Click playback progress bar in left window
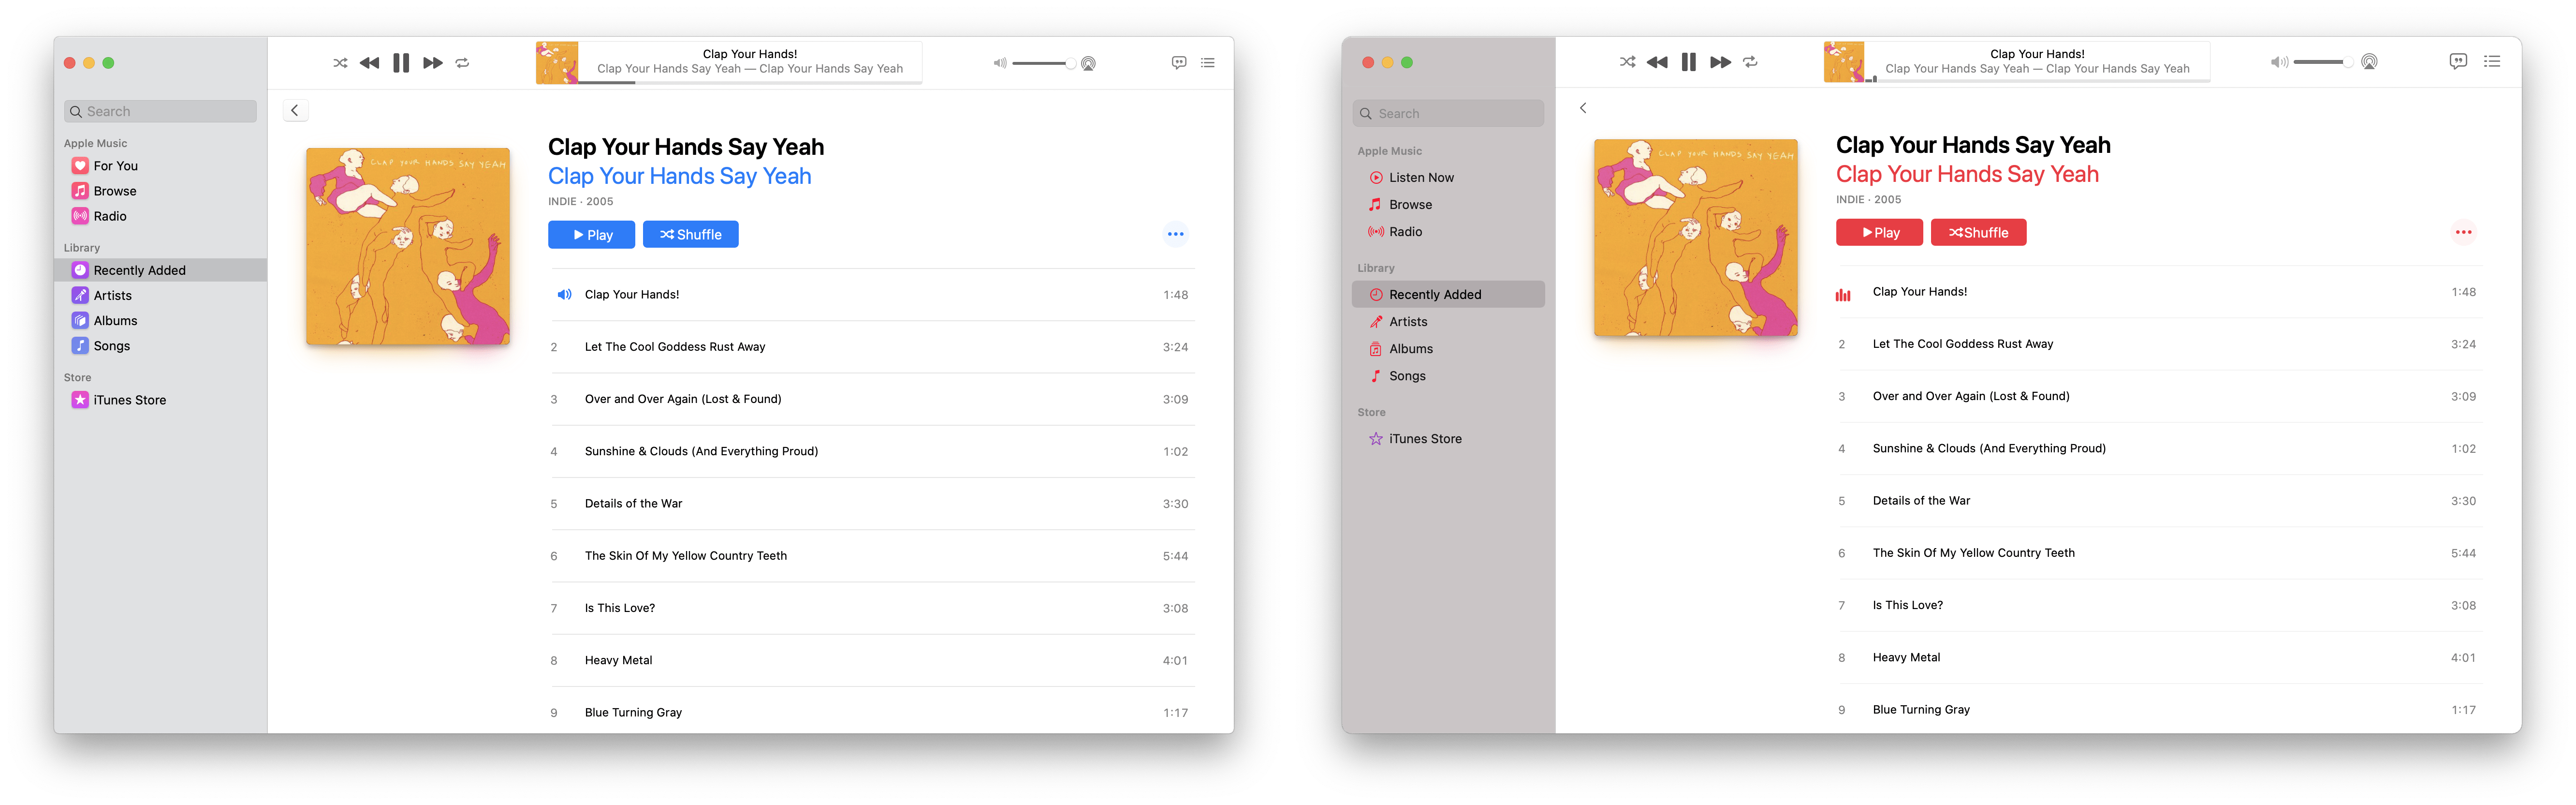The width and height of the screenshot is (2576, 805). click(x=750, y=82)
